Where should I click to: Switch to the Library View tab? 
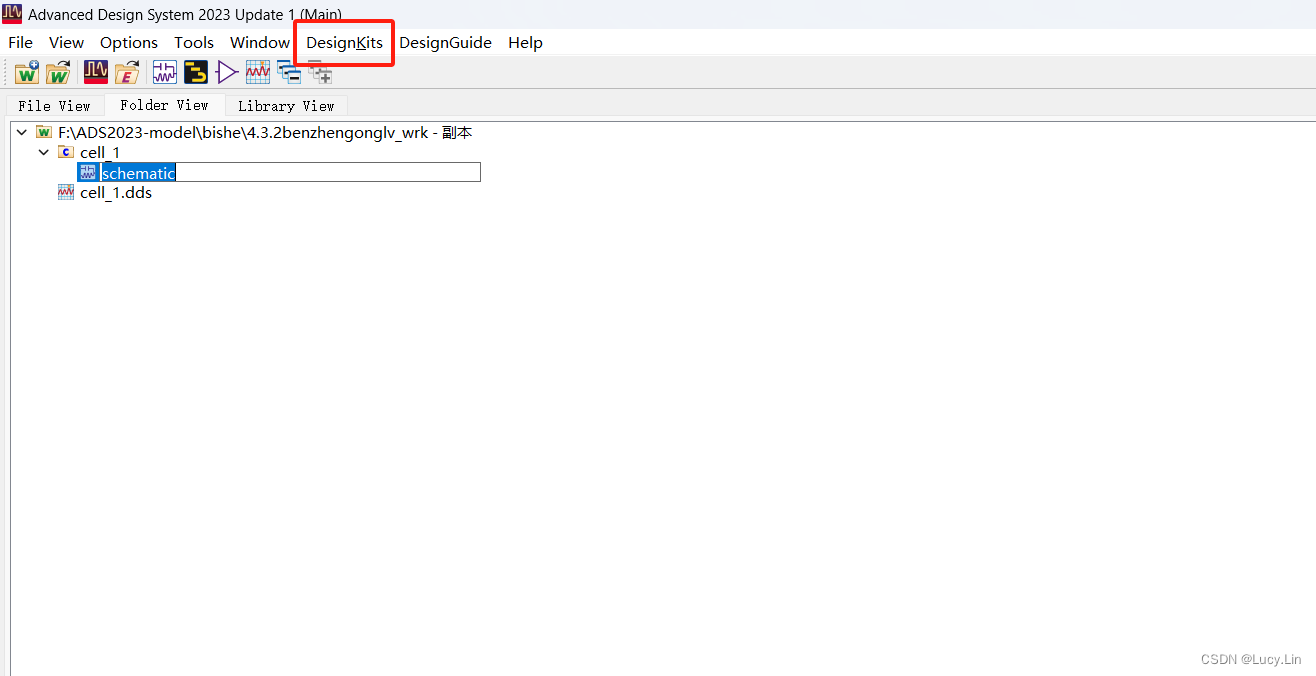click(x=286, y=105)
